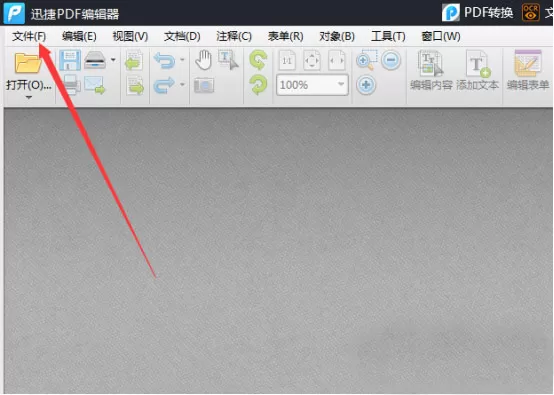Viewport: 554px width, 395px height.
Task: Open the 编辑(E) menu
Action: 79,36
